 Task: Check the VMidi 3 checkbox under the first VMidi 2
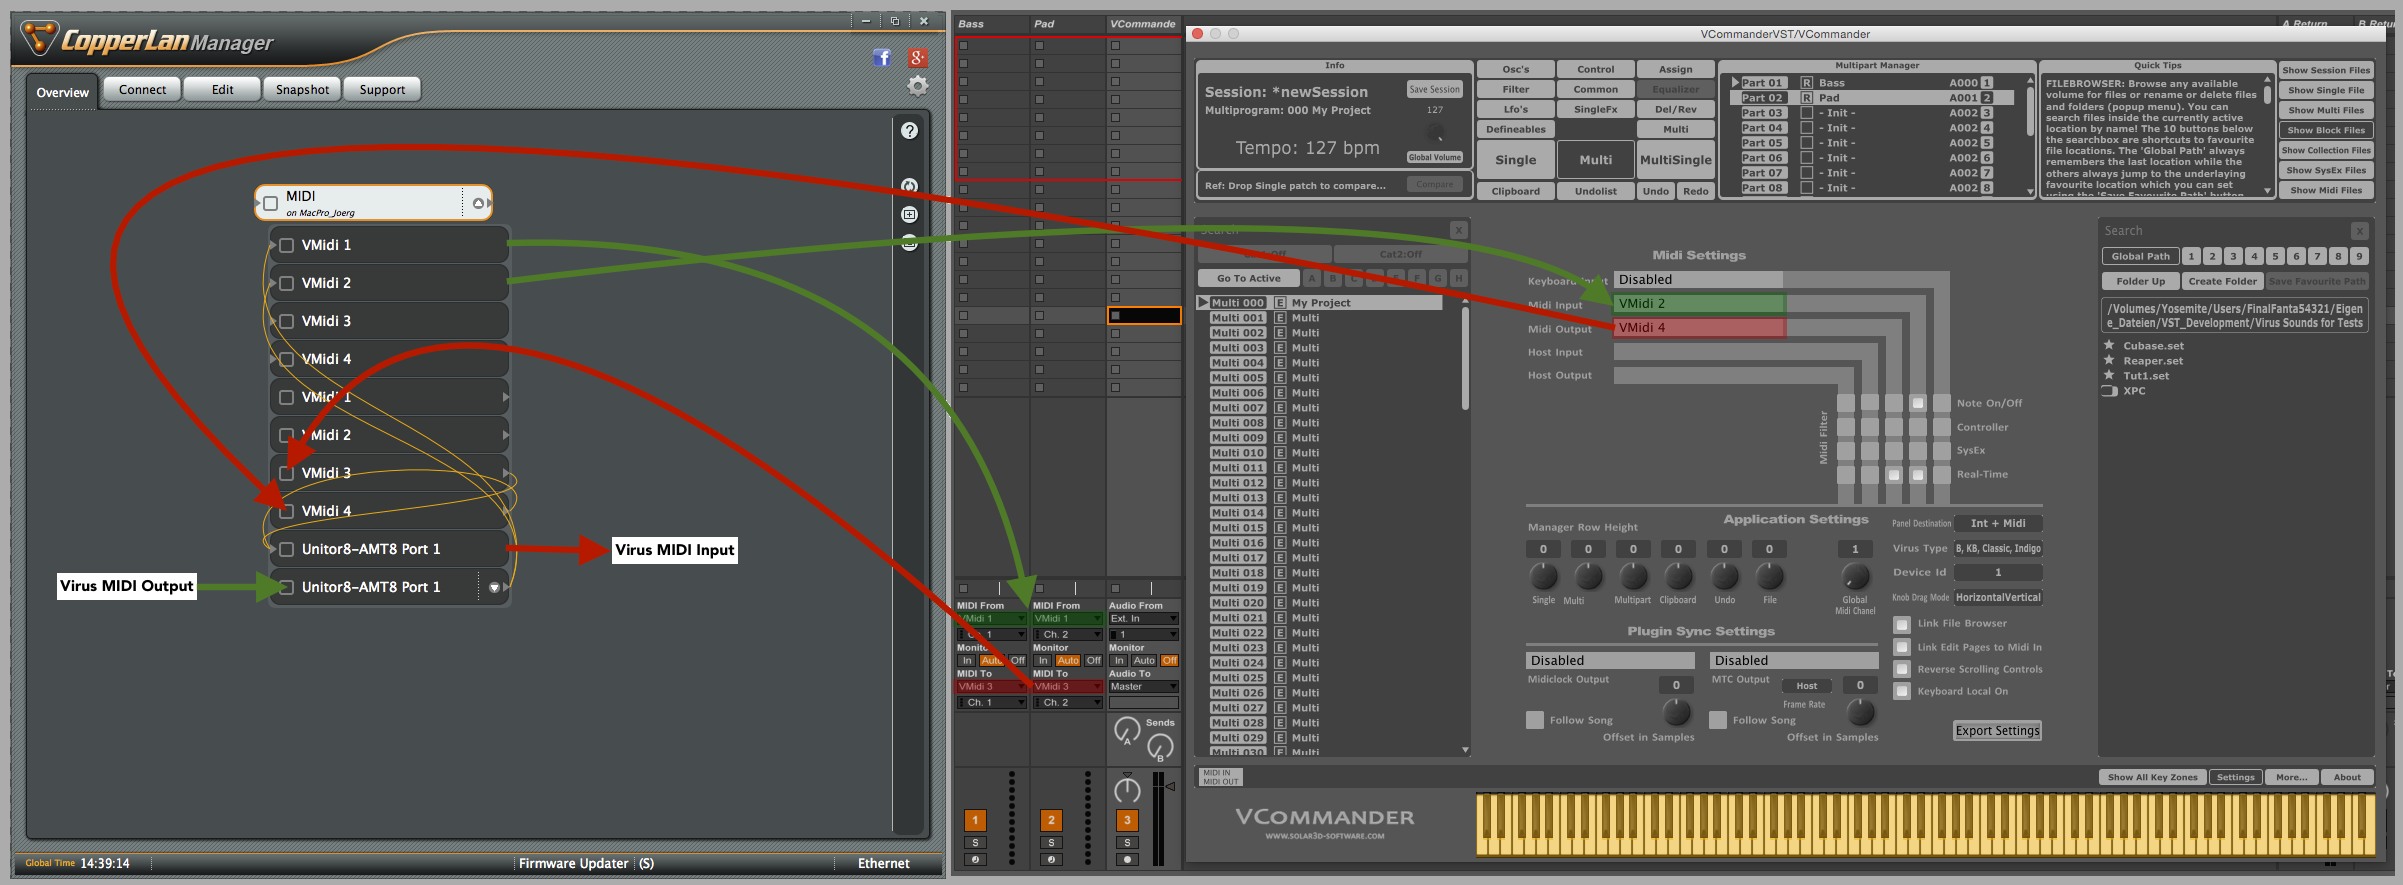click(x=287, y=321)
